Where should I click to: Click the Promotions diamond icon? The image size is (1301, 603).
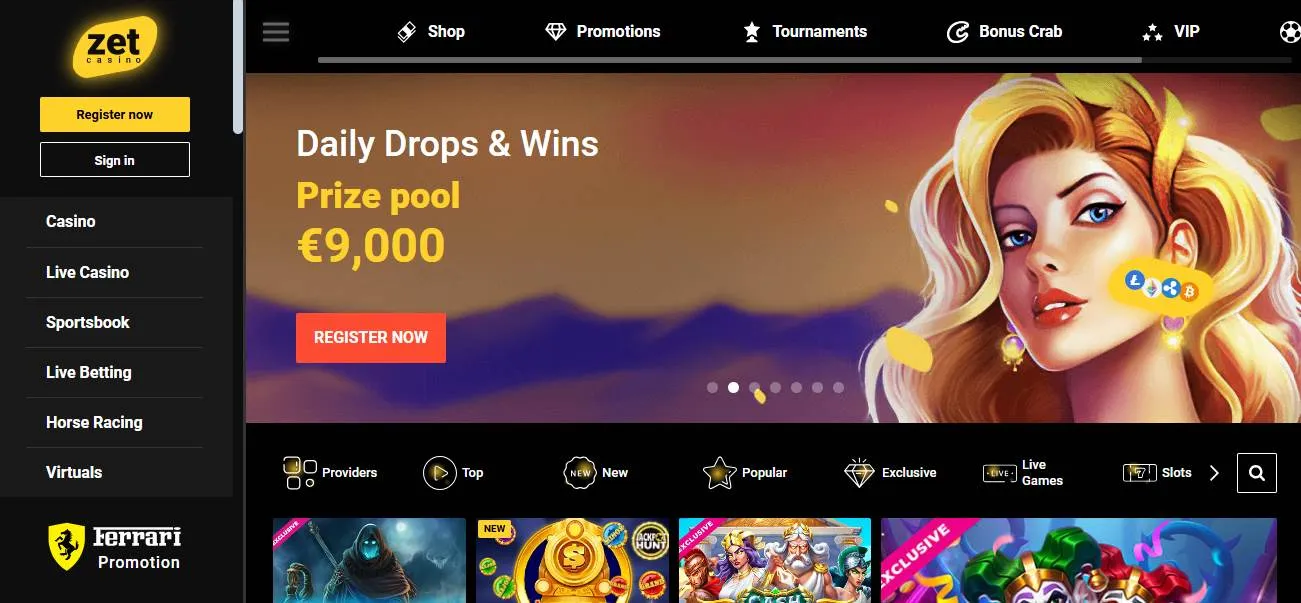[x=555, y=32]
